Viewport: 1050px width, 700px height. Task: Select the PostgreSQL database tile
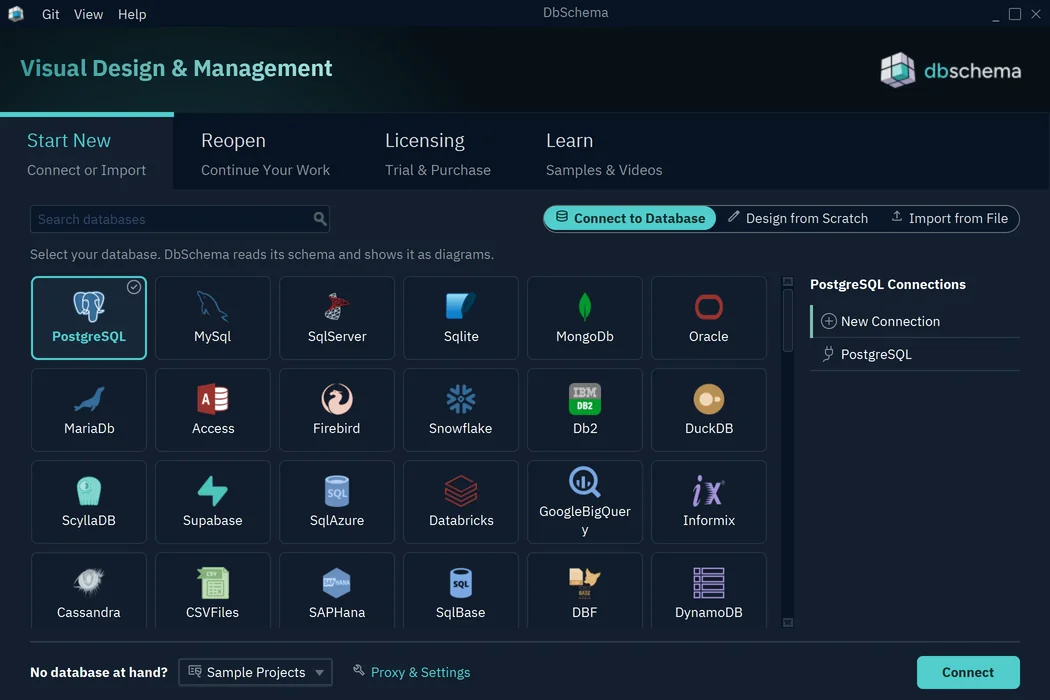(x=88, y=318)
